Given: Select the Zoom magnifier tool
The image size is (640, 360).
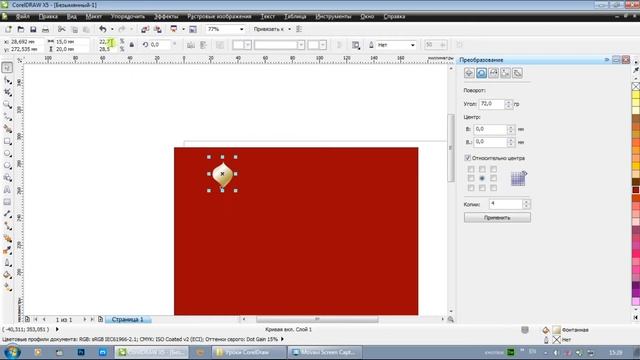Looking at the screenshot, I should [7, 105].
